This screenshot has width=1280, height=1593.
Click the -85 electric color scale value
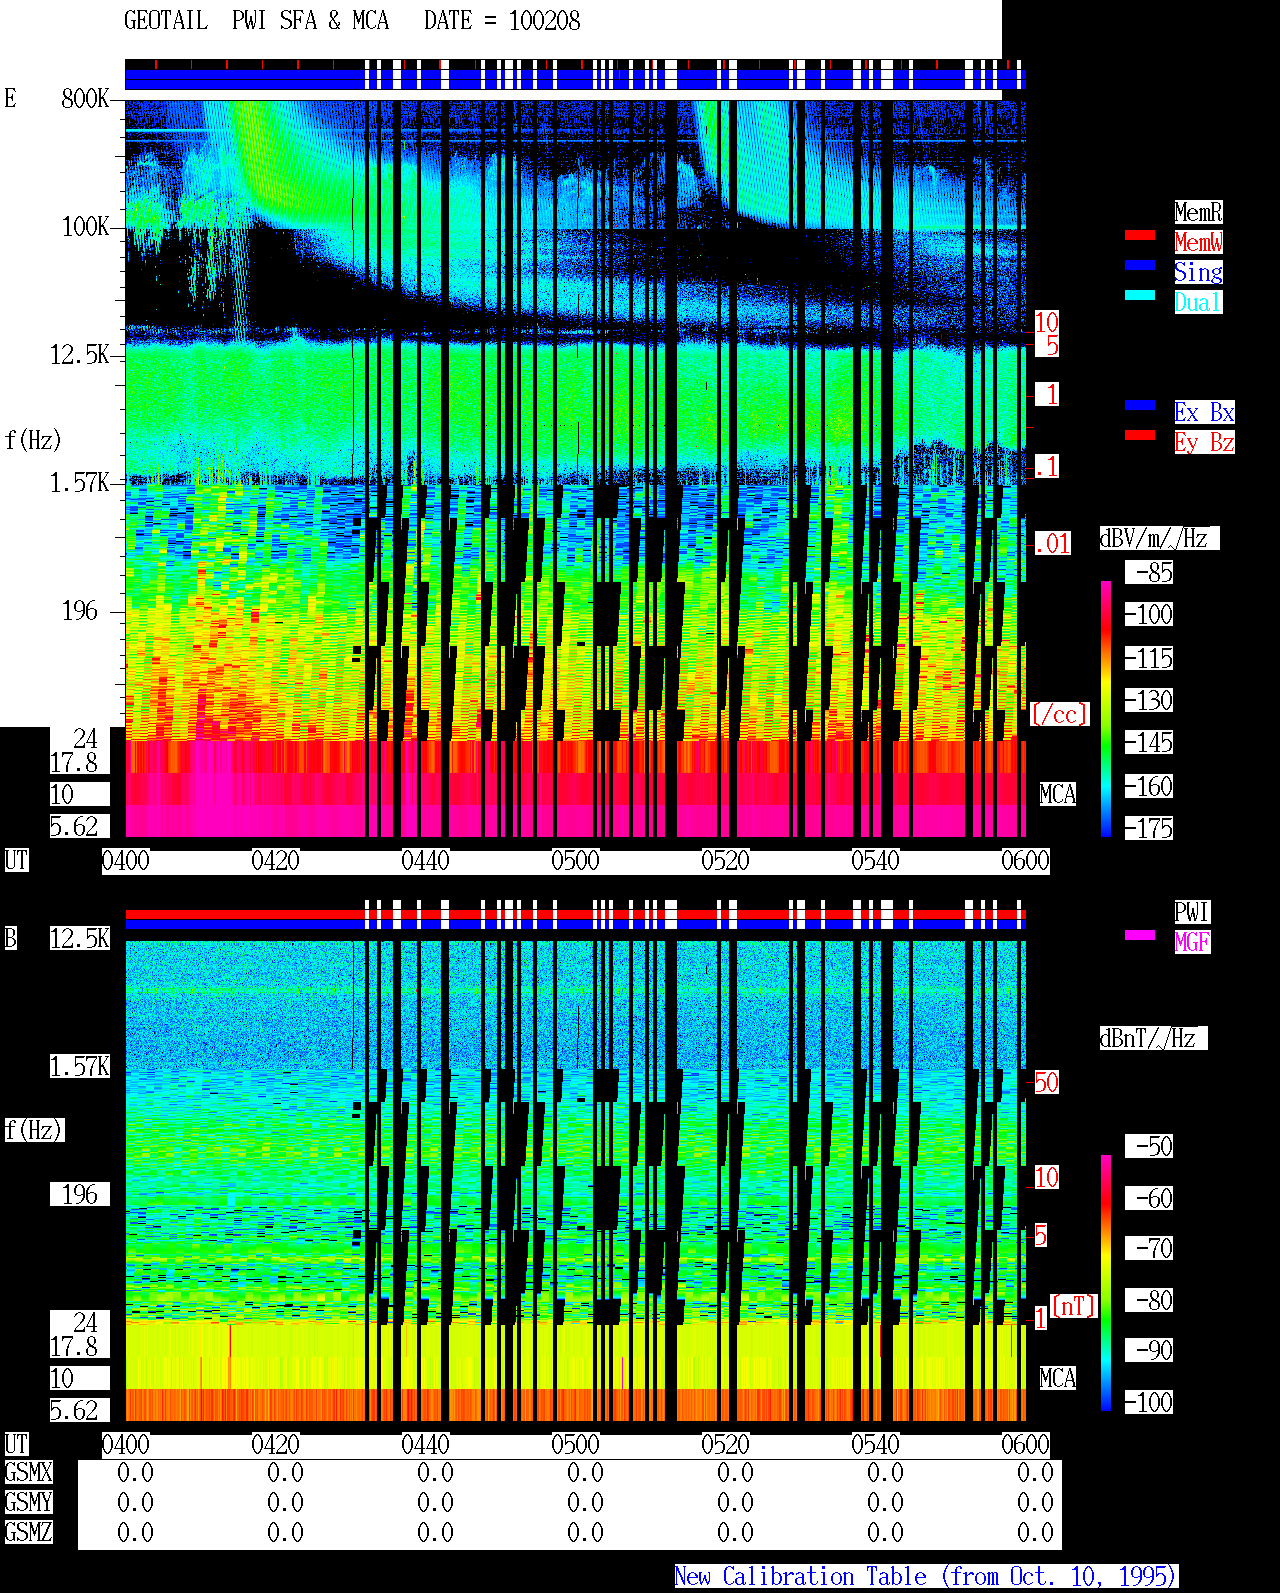[1150, 573]
